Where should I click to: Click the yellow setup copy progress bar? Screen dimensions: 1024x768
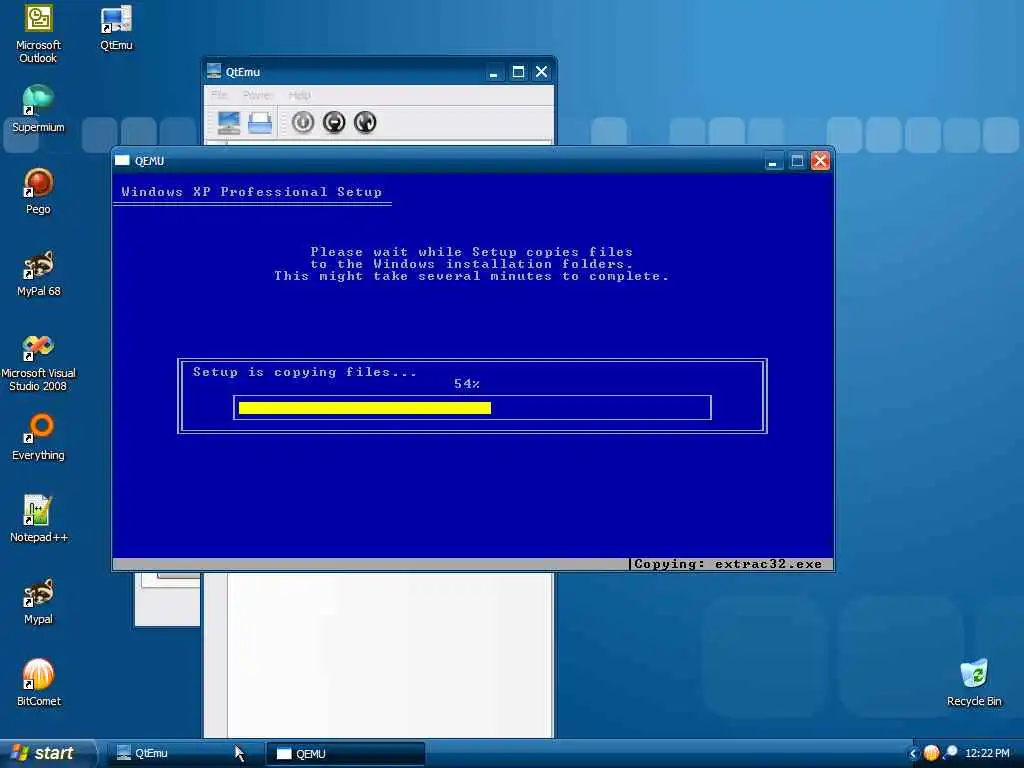pos(364,408)
